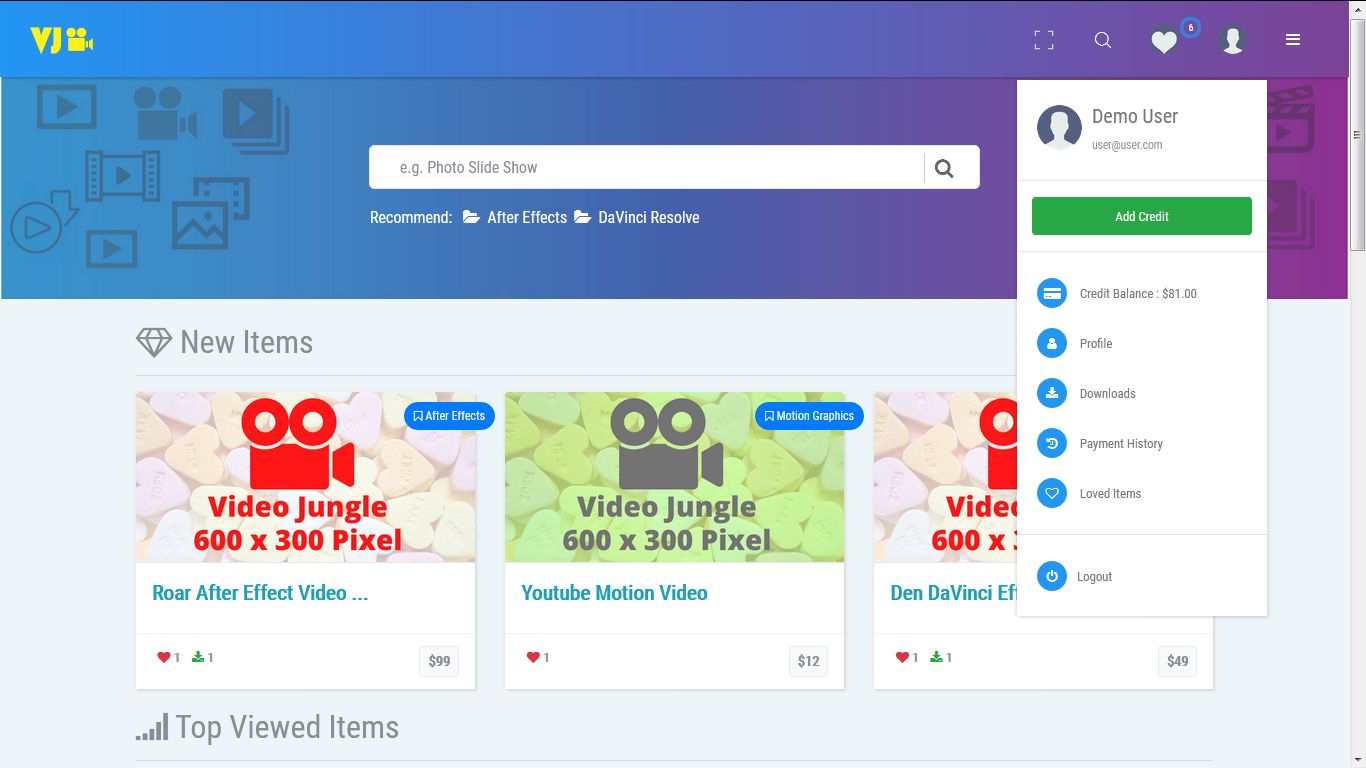
Task: Select Payment History menu item
Action: (x=1120, y=444)
